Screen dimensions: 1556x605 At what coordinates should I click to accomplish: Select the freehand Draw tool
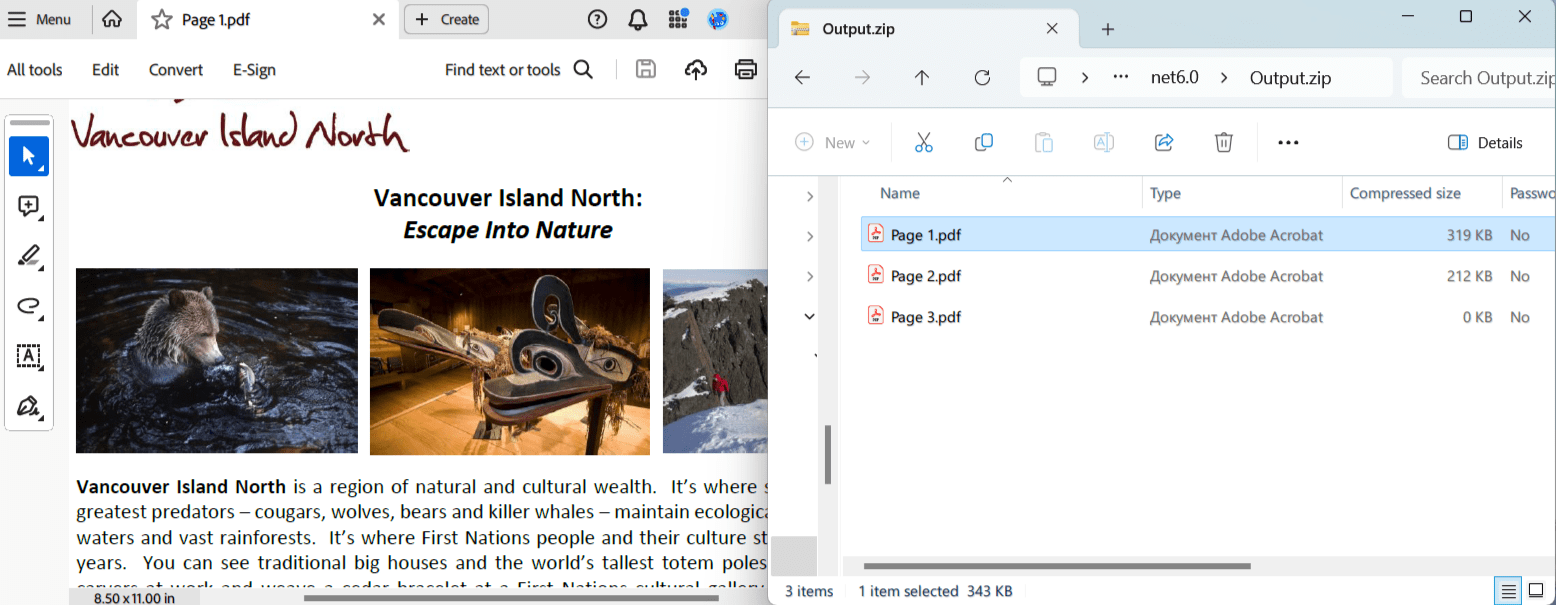click(x=29, y=307)
